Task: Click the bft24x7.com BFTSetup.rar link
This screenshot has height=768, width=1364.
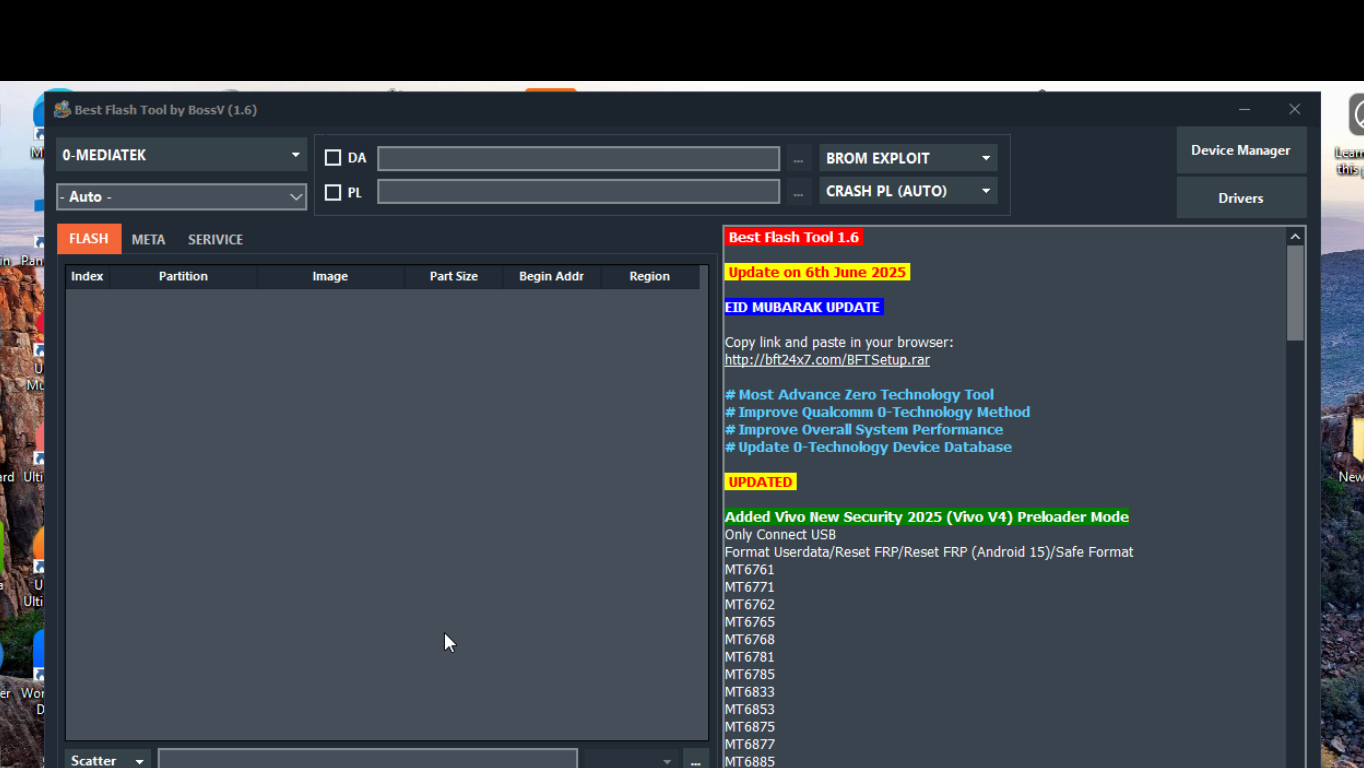Action: pos(827,360)
